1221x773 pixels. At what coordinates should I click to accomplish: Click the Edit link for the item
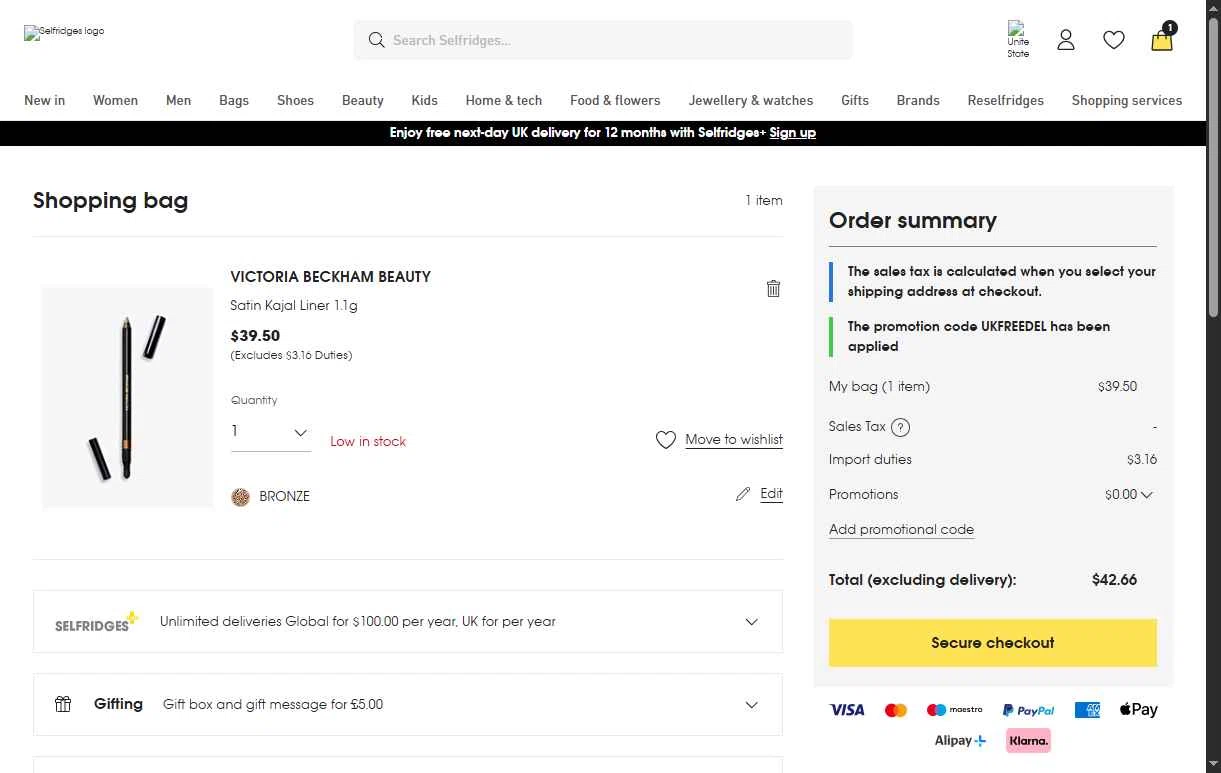pos(771,494)
